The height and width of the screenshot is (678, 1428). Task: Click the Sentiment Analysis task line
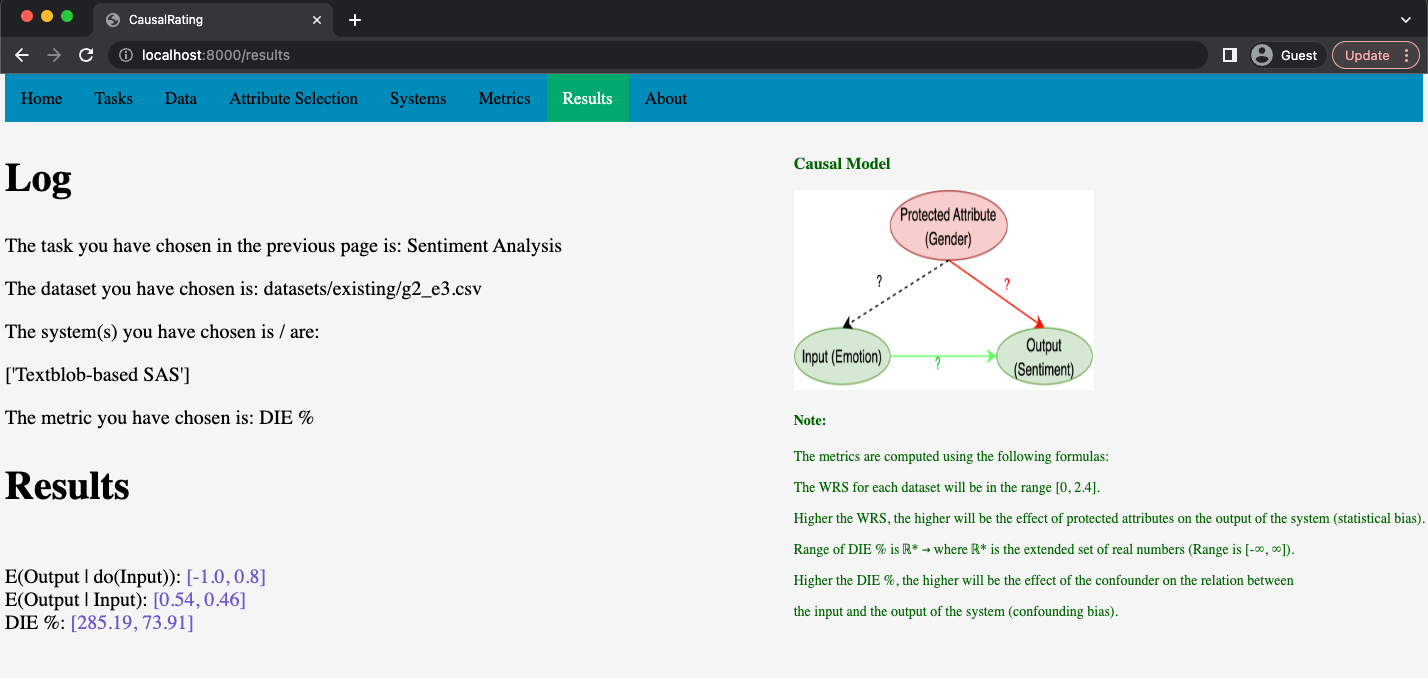(x=283, y=246)
